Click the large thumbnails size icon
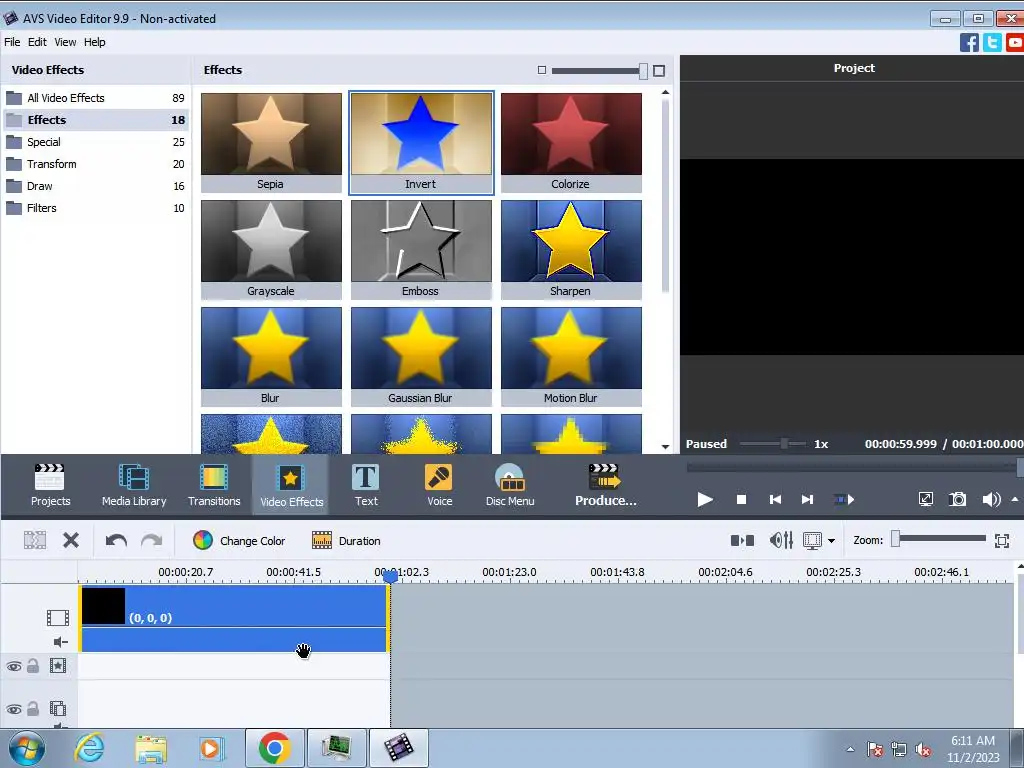Screen dimensions: 1024x768 click(659, 71)
